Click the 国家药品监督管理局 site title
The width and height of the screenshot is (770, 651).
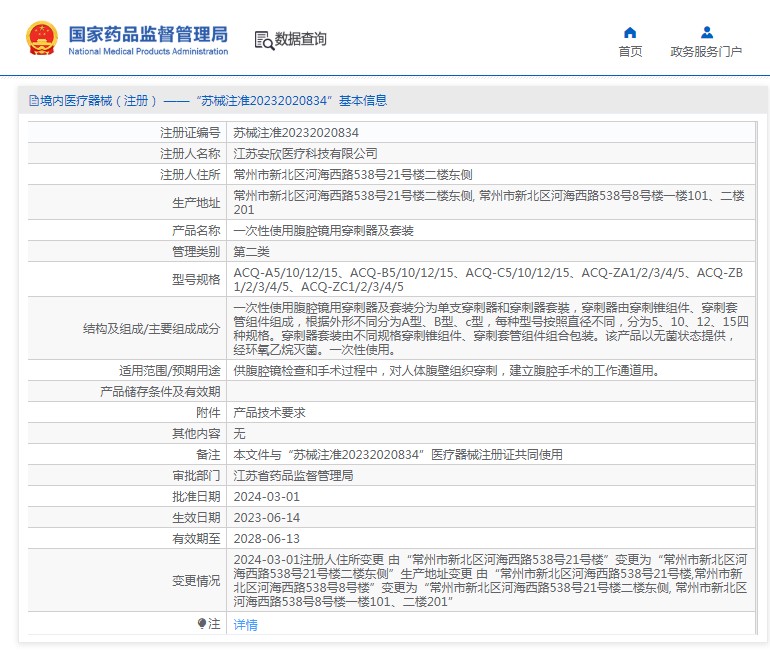pyautogui.click(x=148, y=34)
